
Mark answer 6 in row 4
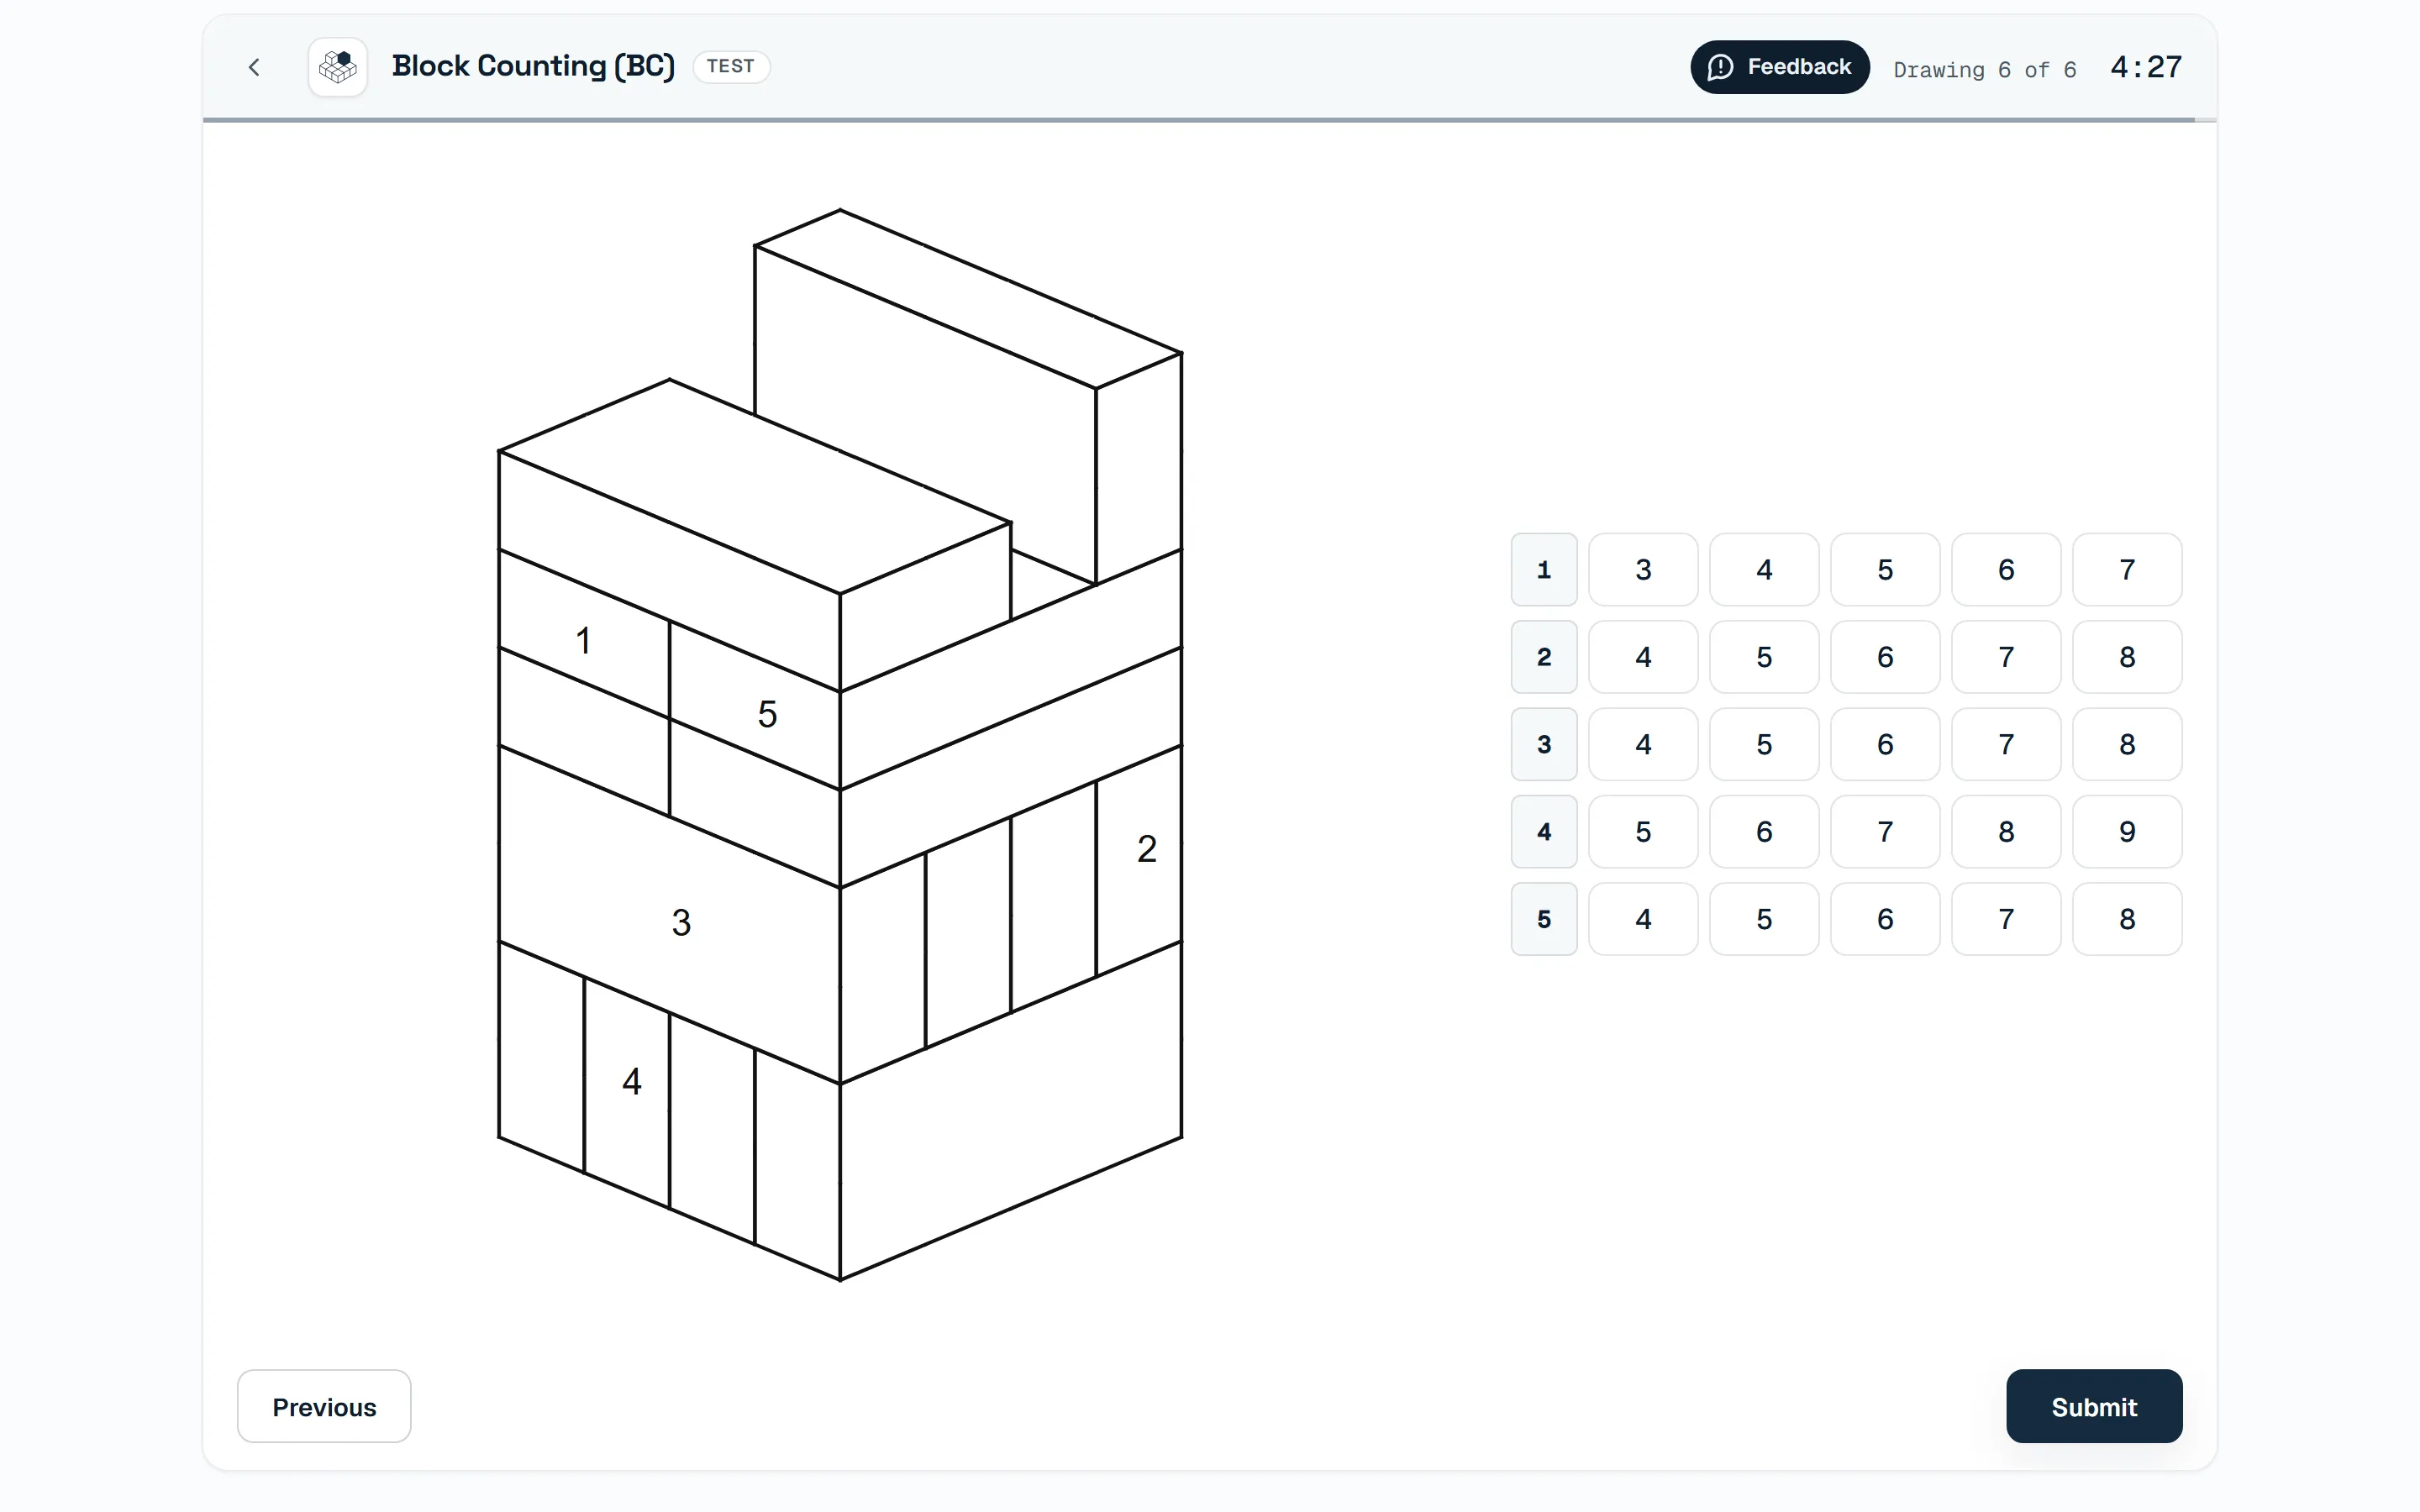pyautogui.click(x=1764, y=831)
